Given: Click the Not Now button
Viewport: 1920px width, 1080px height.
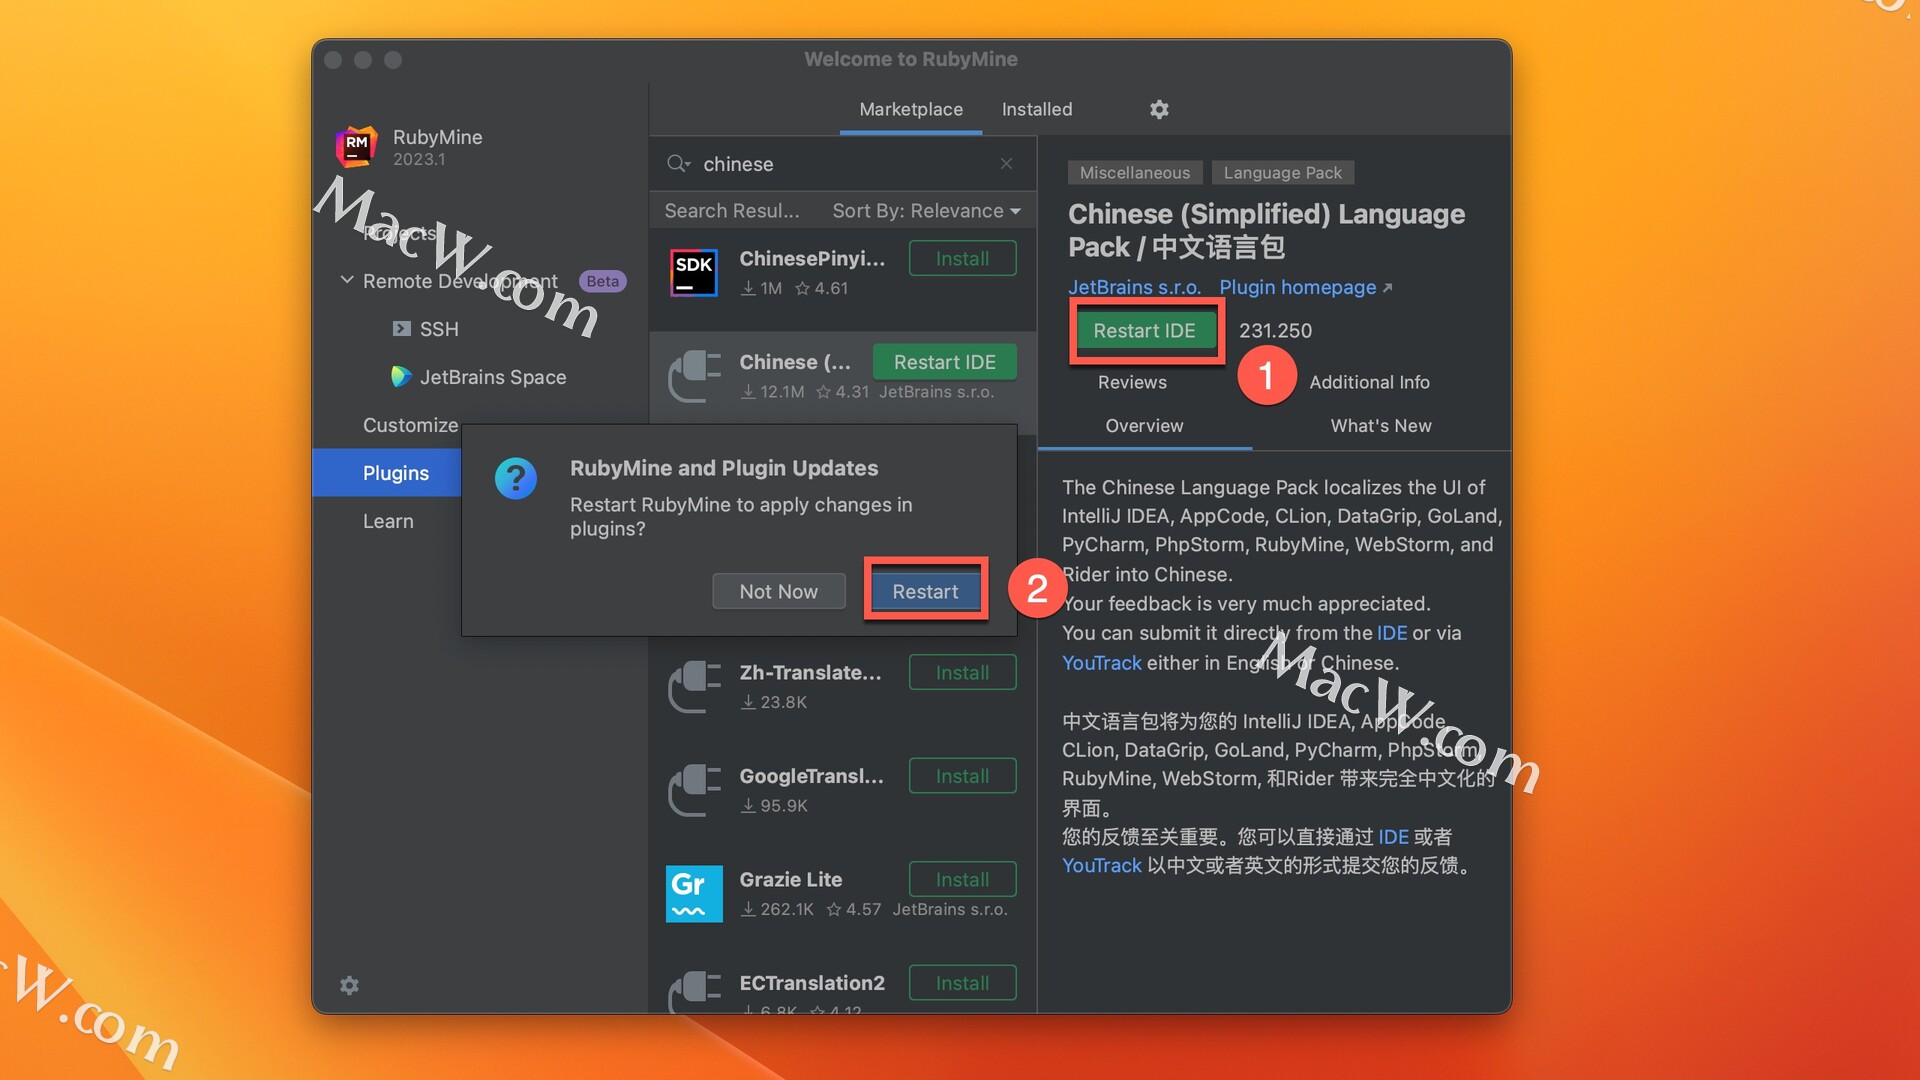Looking at the screenshot, I should tap(778, 589).
